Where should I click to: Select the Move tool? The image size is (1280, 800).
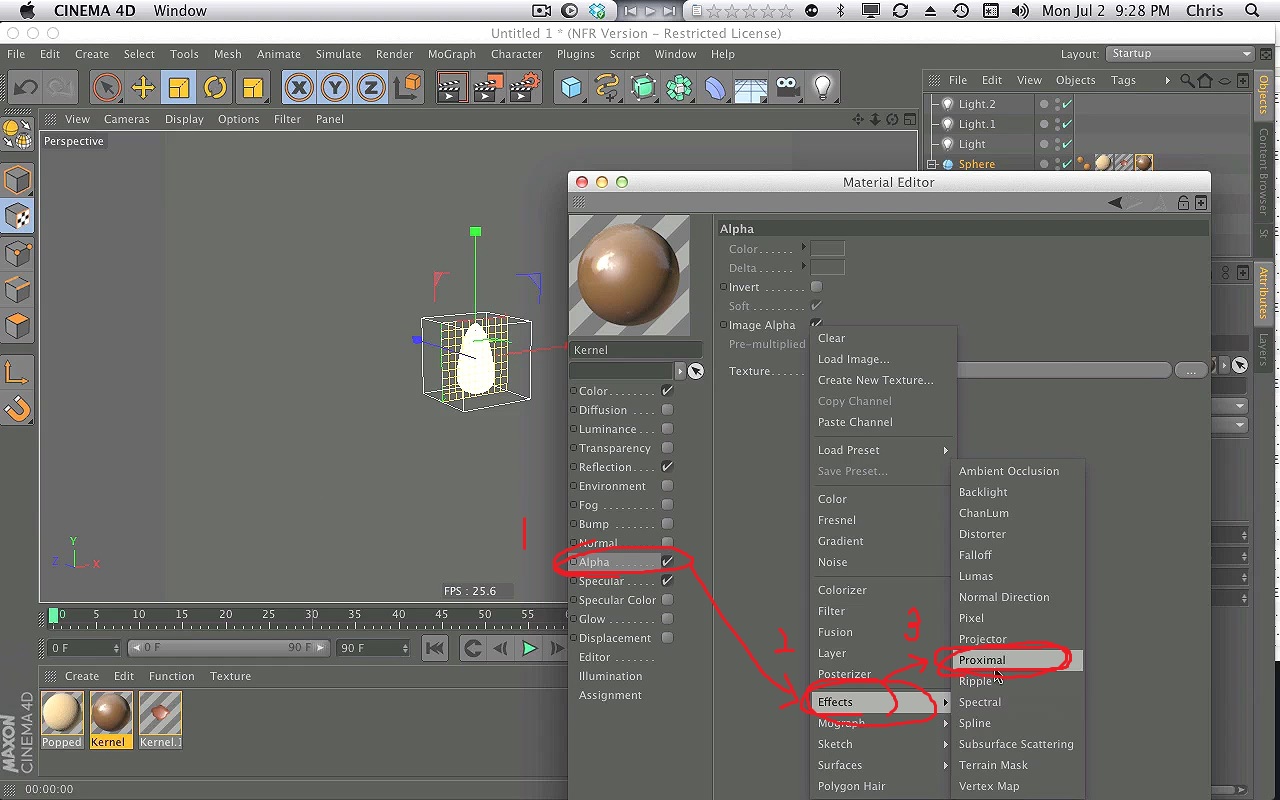(x=143, y=88)
